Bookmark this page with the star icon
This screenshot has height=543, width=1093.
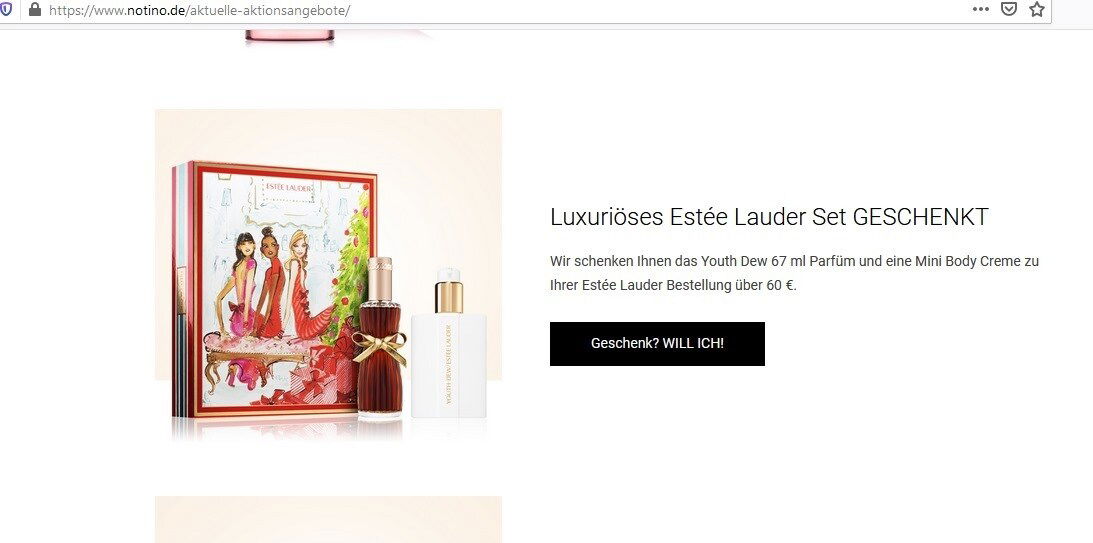coord(1037,9)
